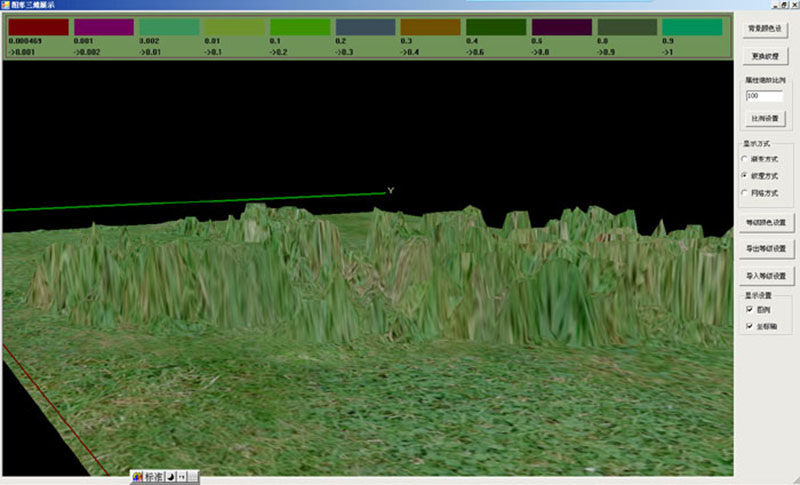Toggle the half-moon full/half-width icon
The image size is (800, 485).
171,477
